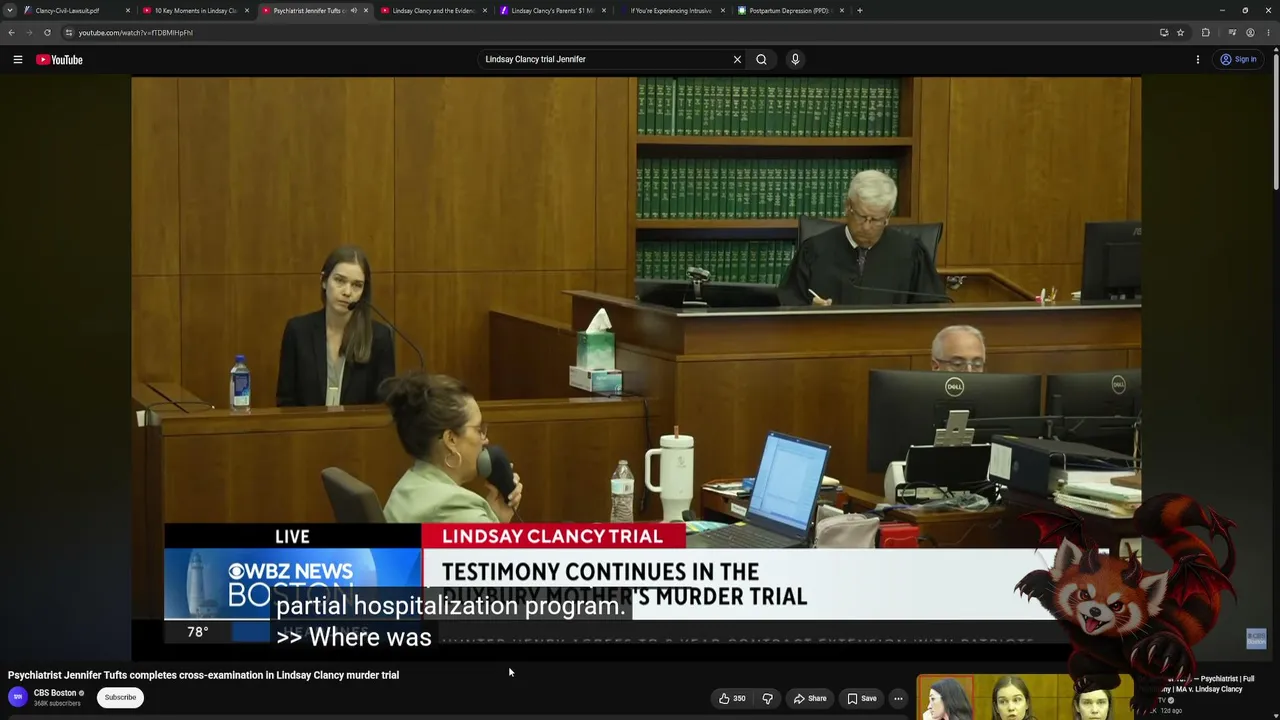Close the 'Lindsay Clancy and the Evidence' tab
This screenshot has width=1280, height=720.
(484, 11)
